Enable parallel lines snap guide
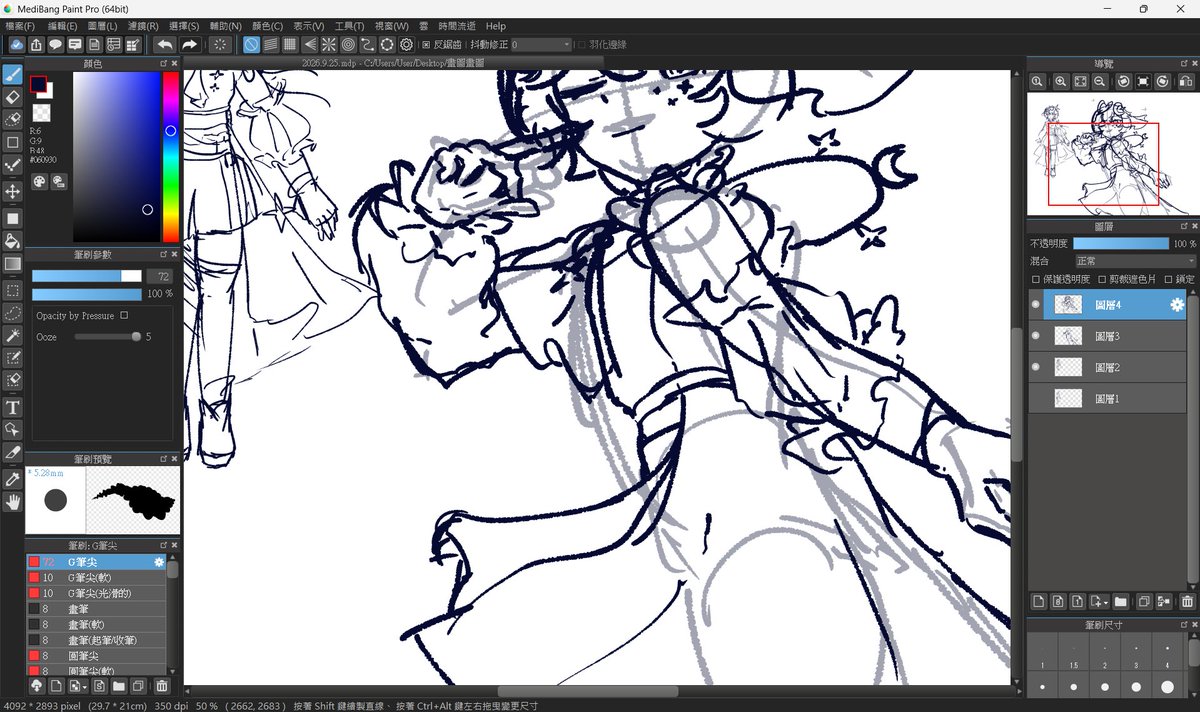 [x=270, y=45]
